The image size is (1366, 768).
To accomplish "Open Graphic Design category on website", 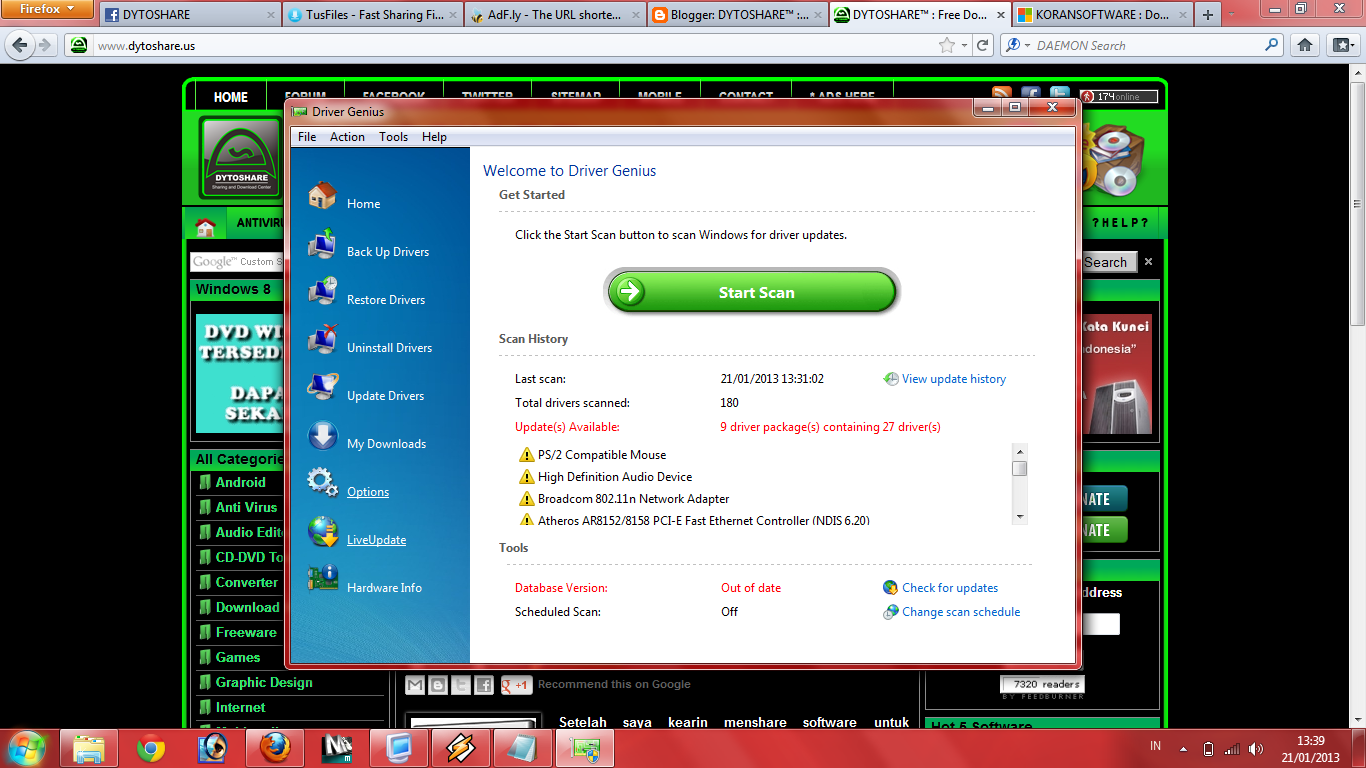I will 264,682.
